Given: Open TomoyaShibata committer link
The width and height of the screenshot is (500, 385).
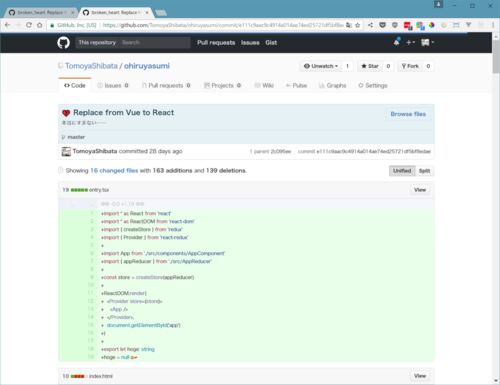Looking at the screenshot, I should point(95,151).
